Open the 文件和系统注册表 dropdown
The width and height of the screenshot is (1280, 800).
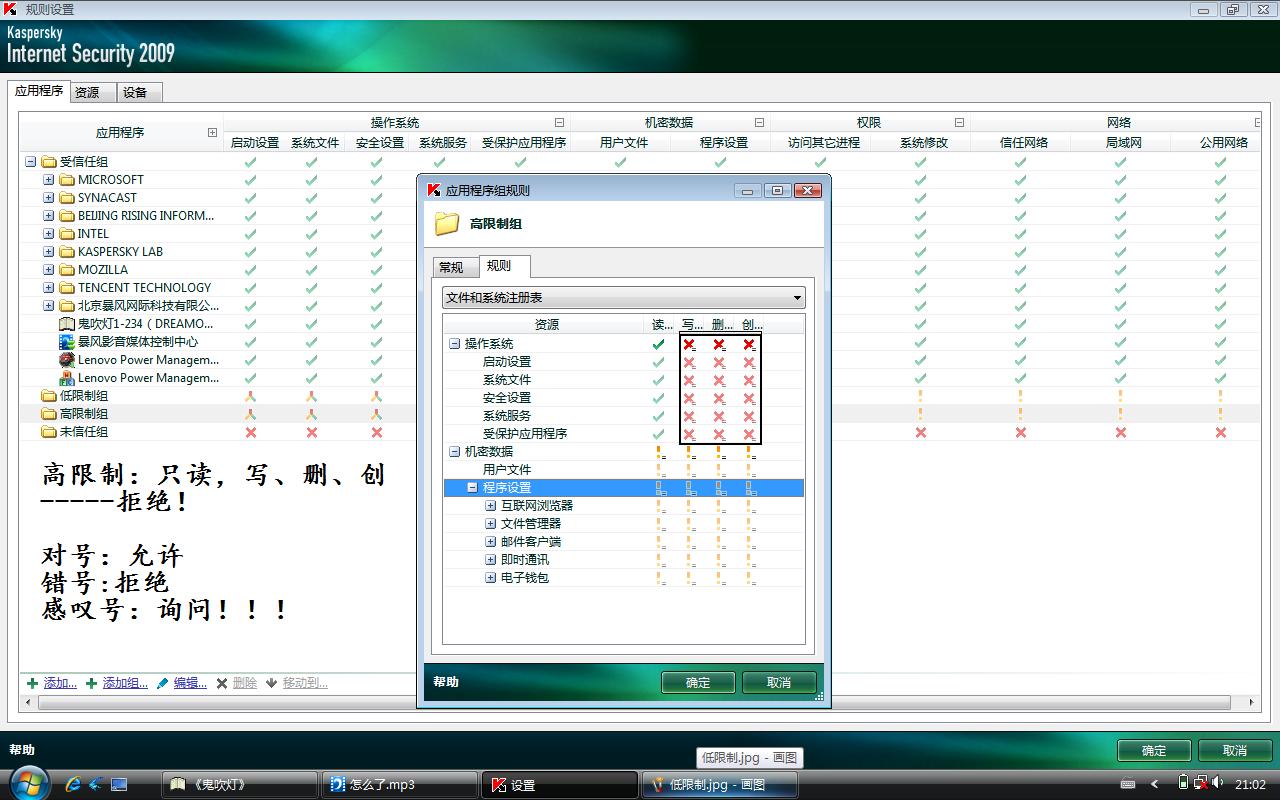pyautogui.click(x=624, y=298)
